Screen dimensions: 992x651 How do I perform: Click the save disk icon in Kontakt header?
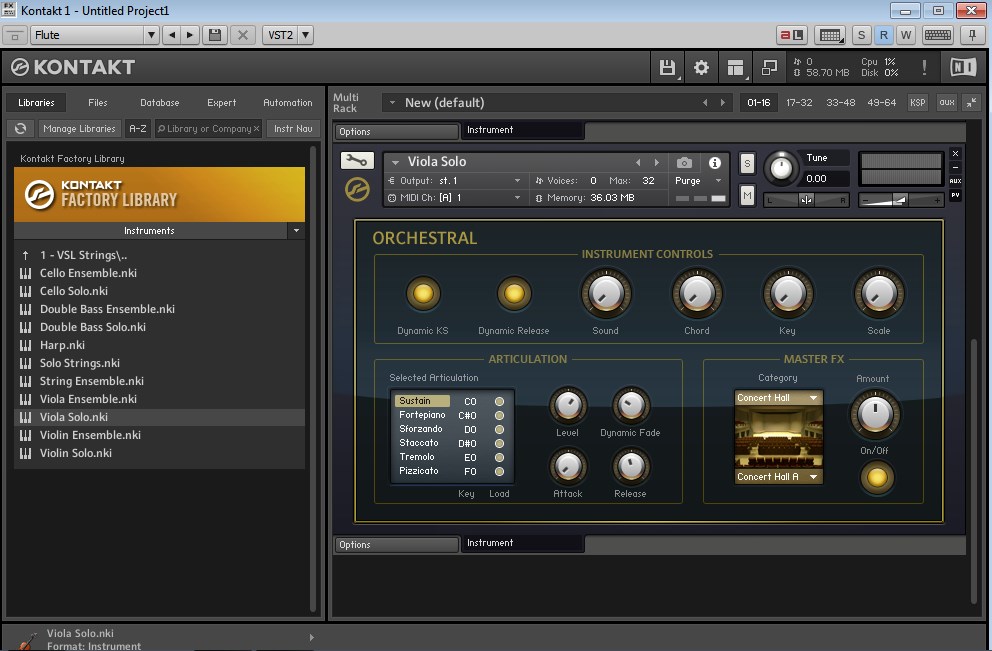667,68
